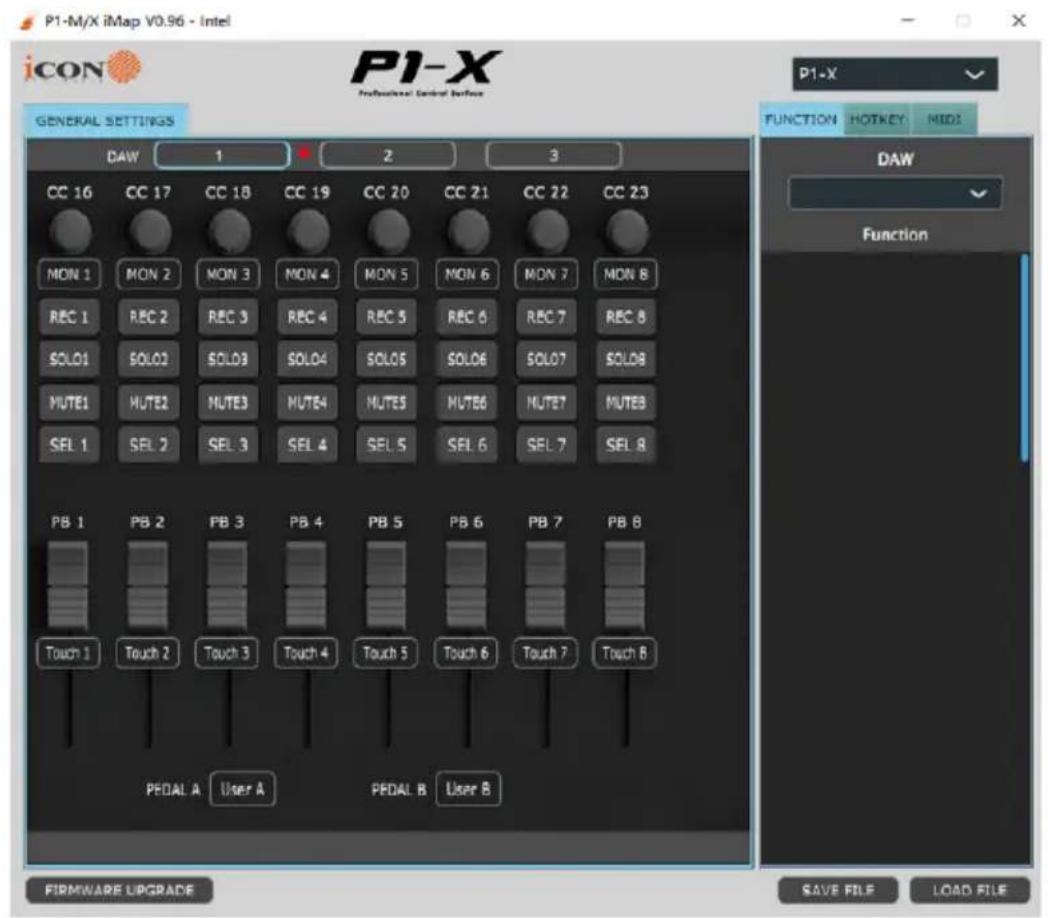1048x918 pixels.
Task: Click the CC 19 rotary knob
Action: (308, 232)
